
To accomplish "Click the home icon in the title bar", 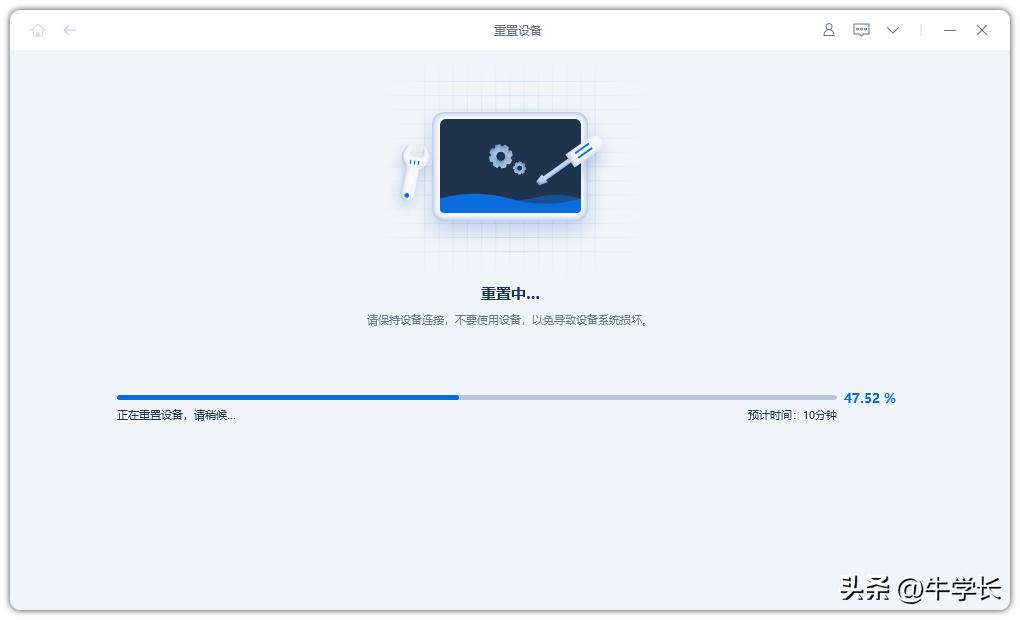I will pyautogui.click(x=38, y=30).
